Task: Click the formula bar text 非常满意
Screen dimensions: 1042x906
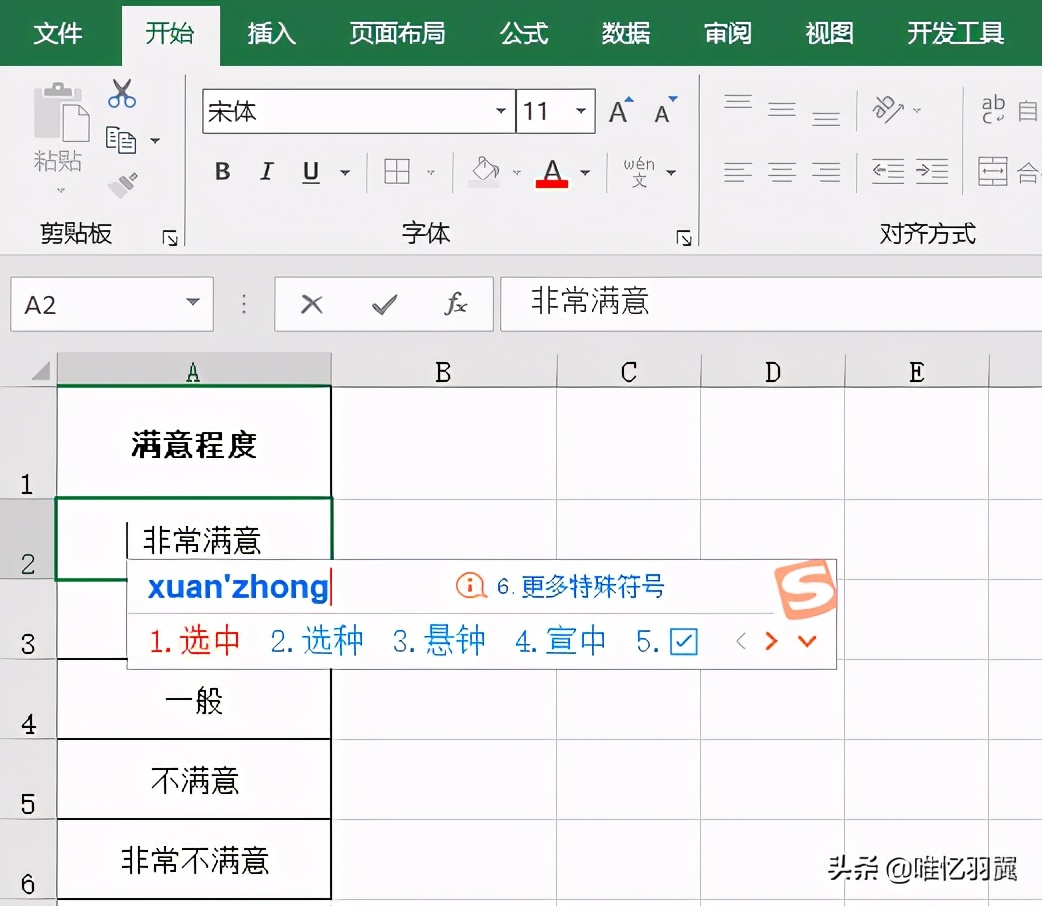Action: pyautogui.click(x=589, y=300)
